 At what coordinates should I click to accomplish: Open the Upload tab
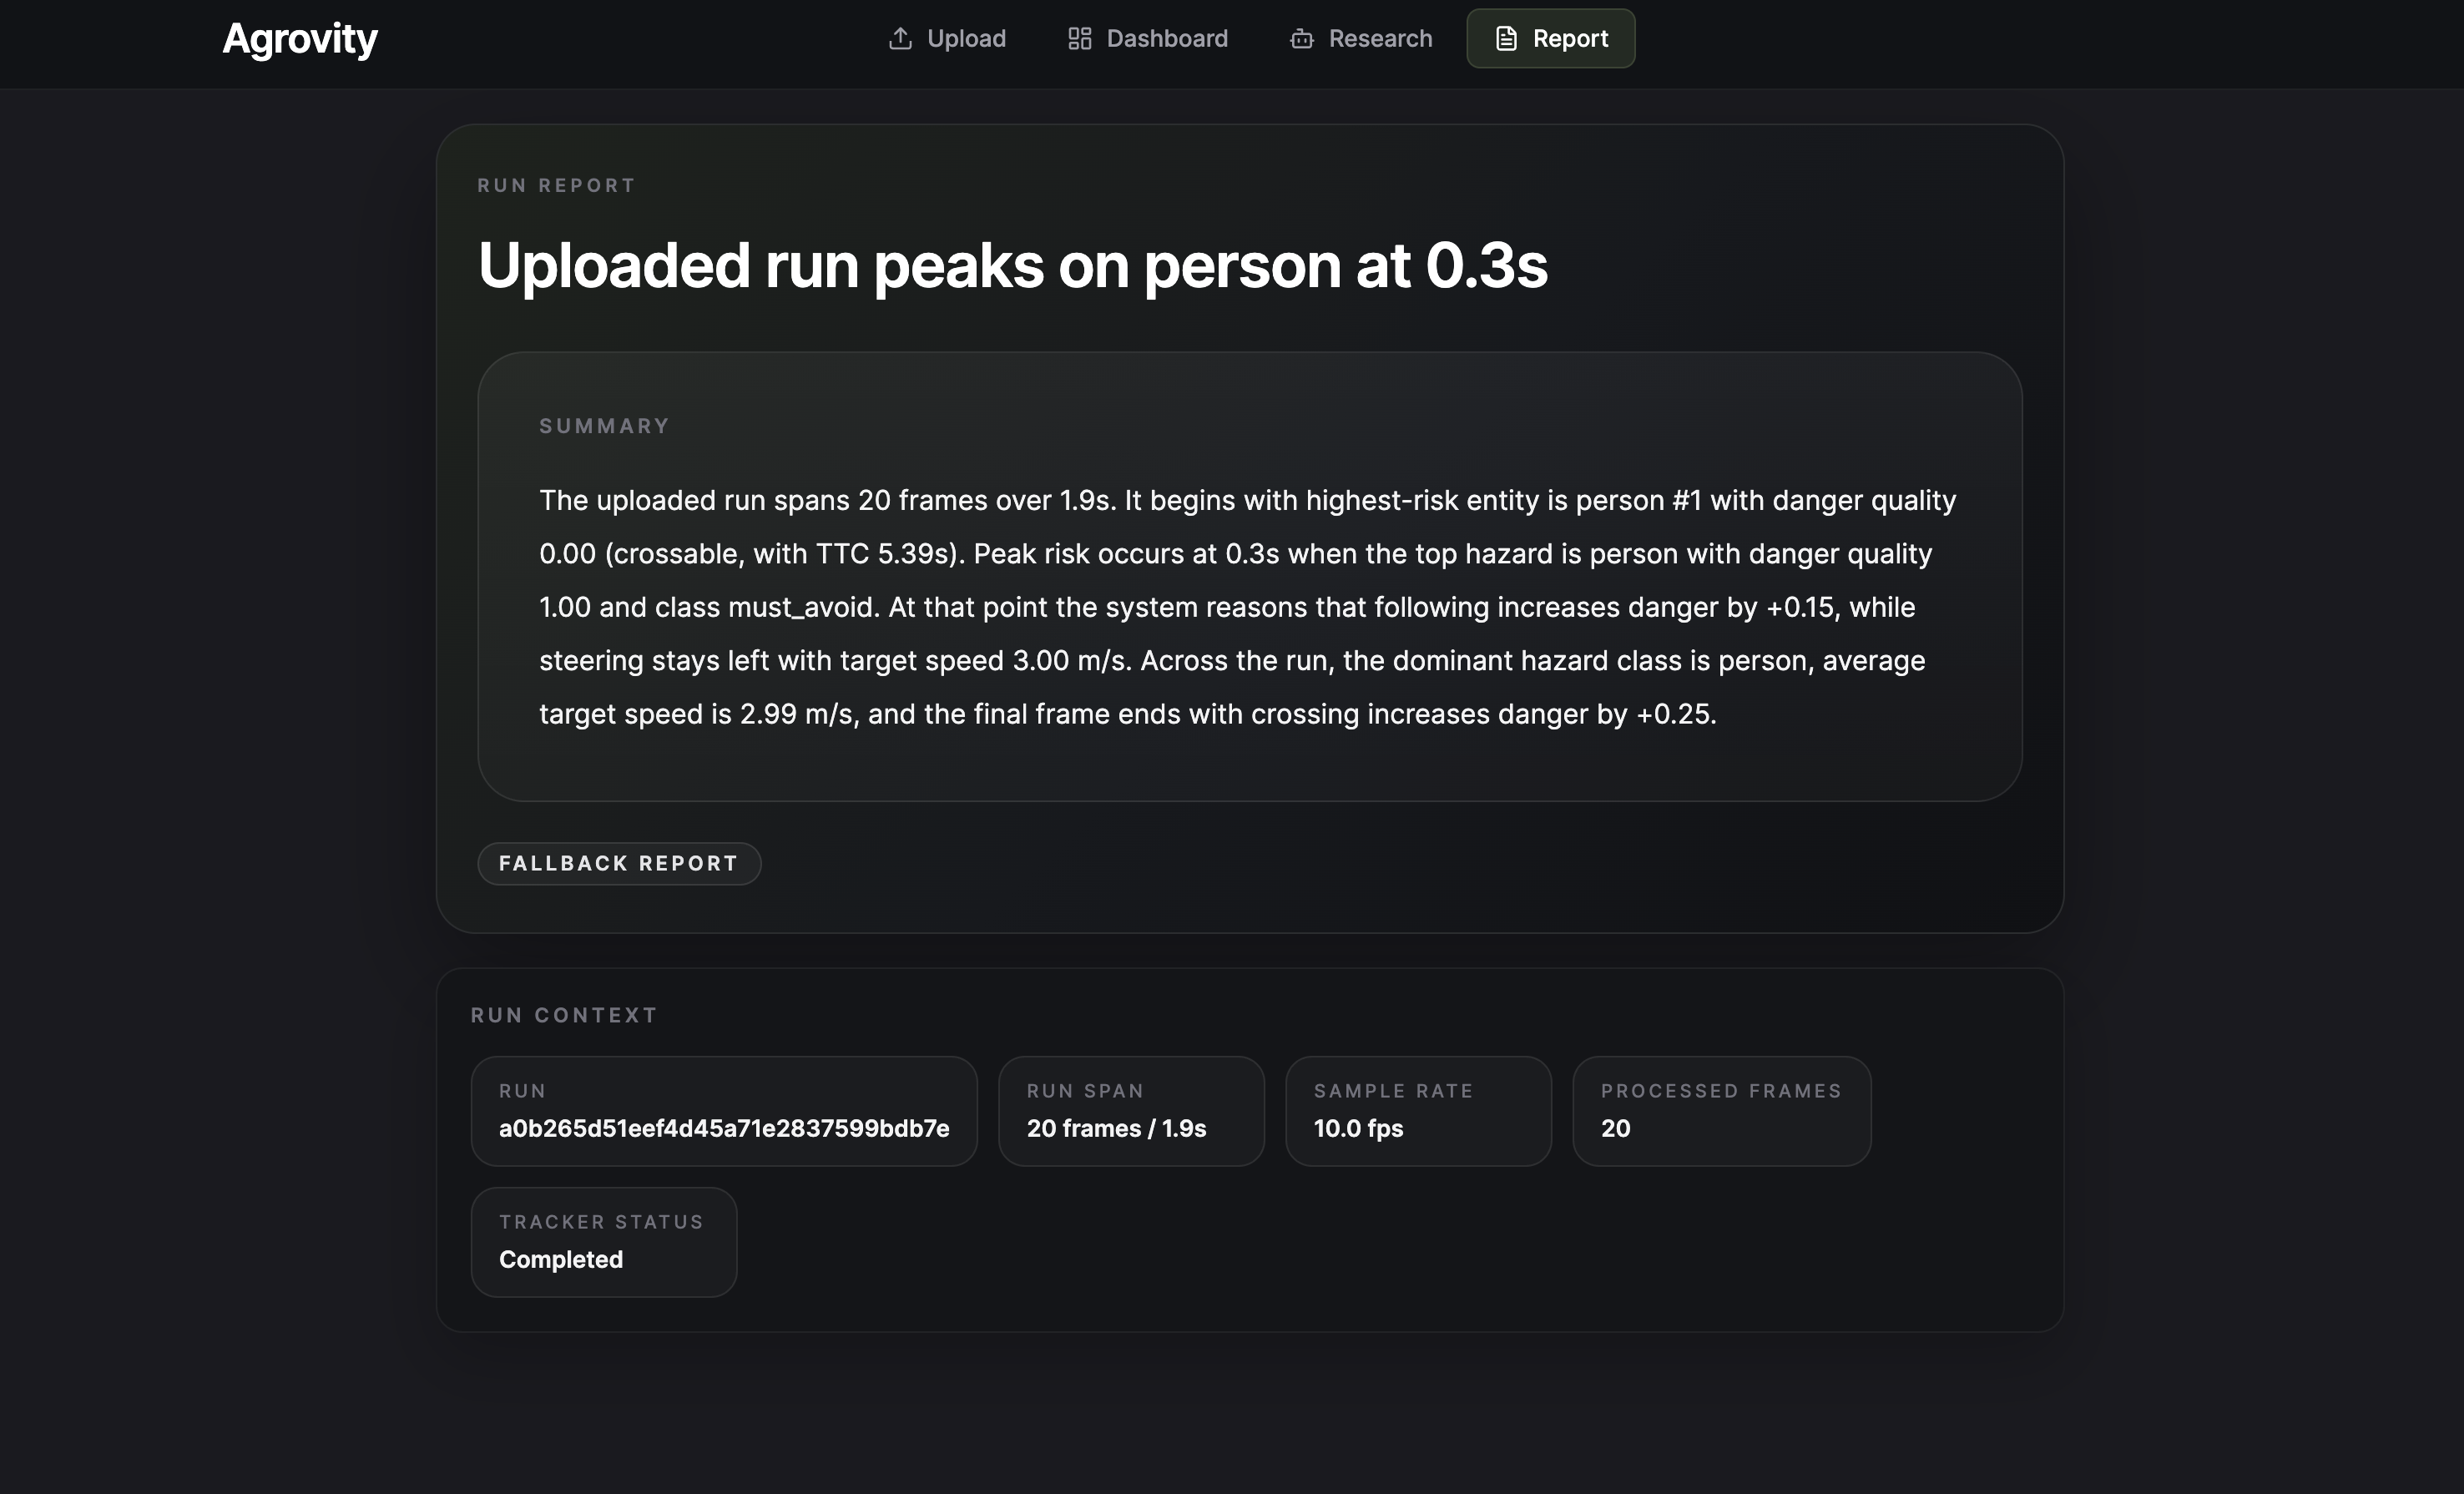(965, 39)
